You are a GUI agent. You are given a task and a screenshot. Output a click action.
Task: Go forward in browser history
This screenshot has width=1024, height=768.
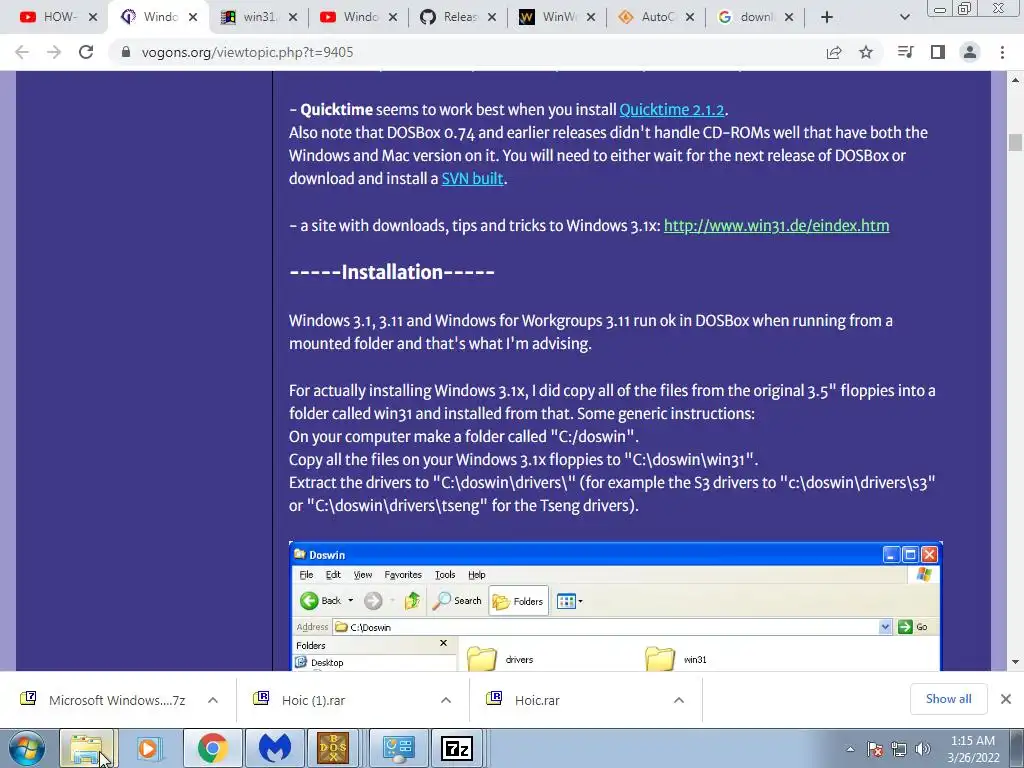tap(54, 52)
